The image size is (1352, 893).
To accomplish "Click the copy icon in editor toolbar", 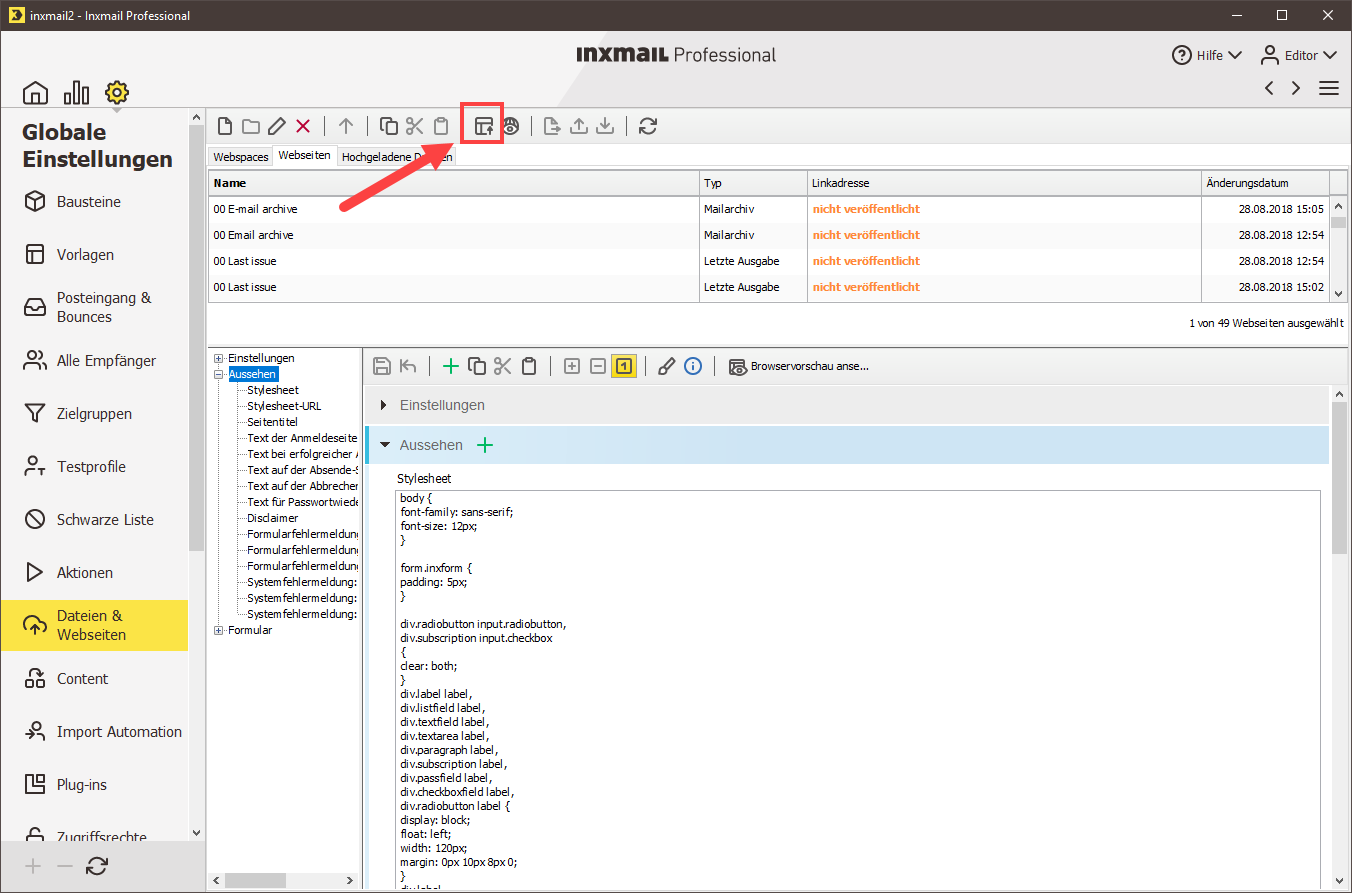I will click(x=477, y=366).
